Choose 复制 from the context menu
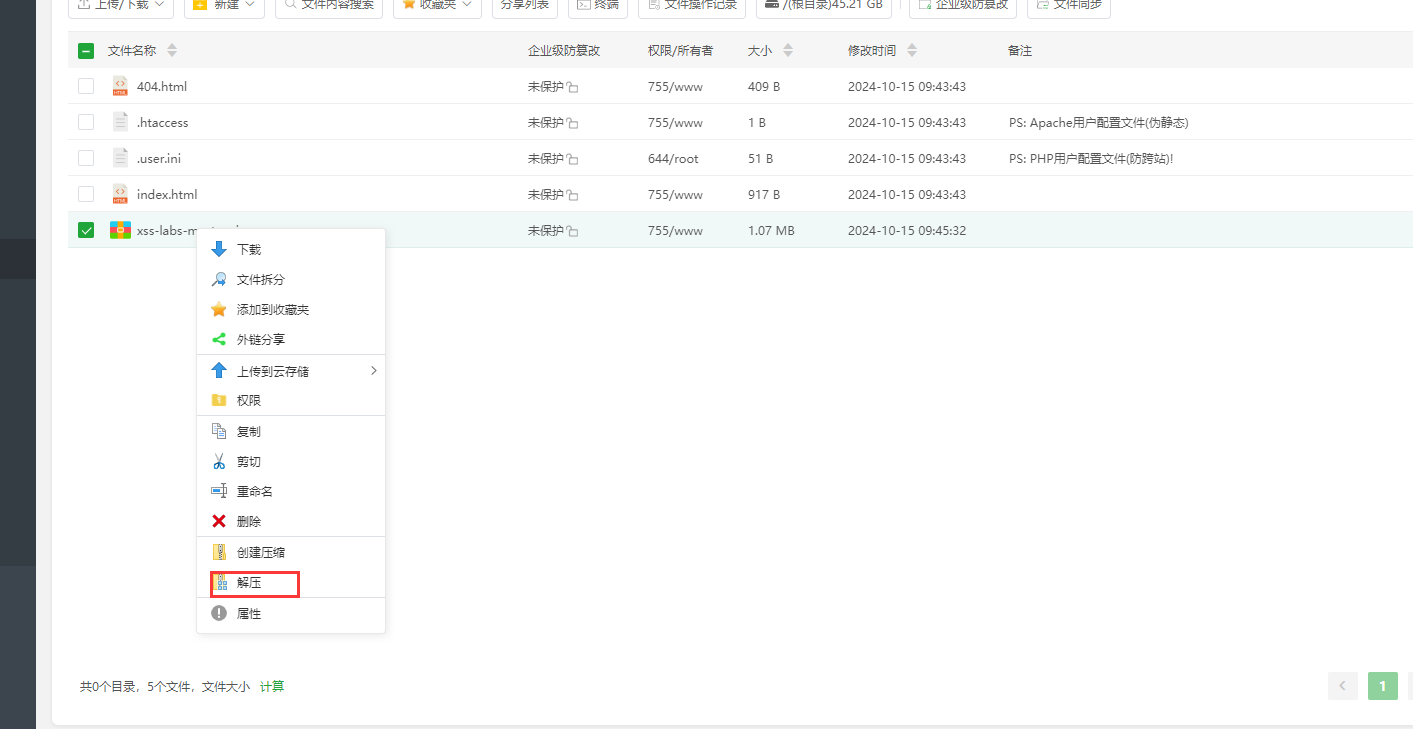 [291, 432]
